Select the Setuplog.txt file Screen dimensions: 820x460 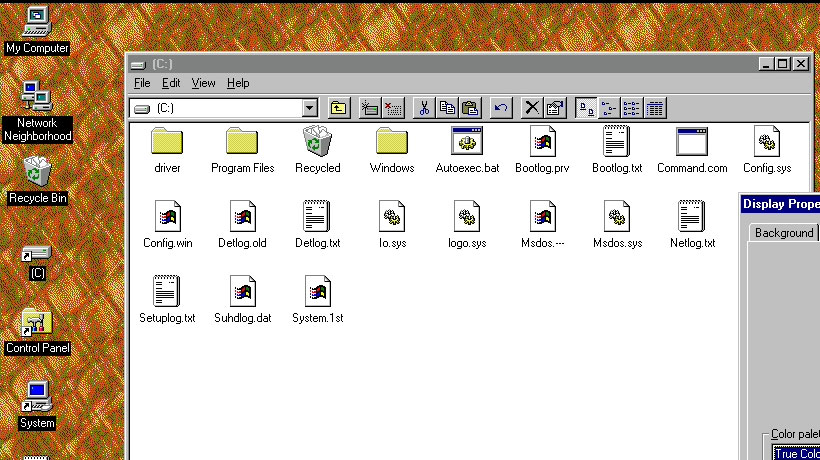tap(167, 300)
